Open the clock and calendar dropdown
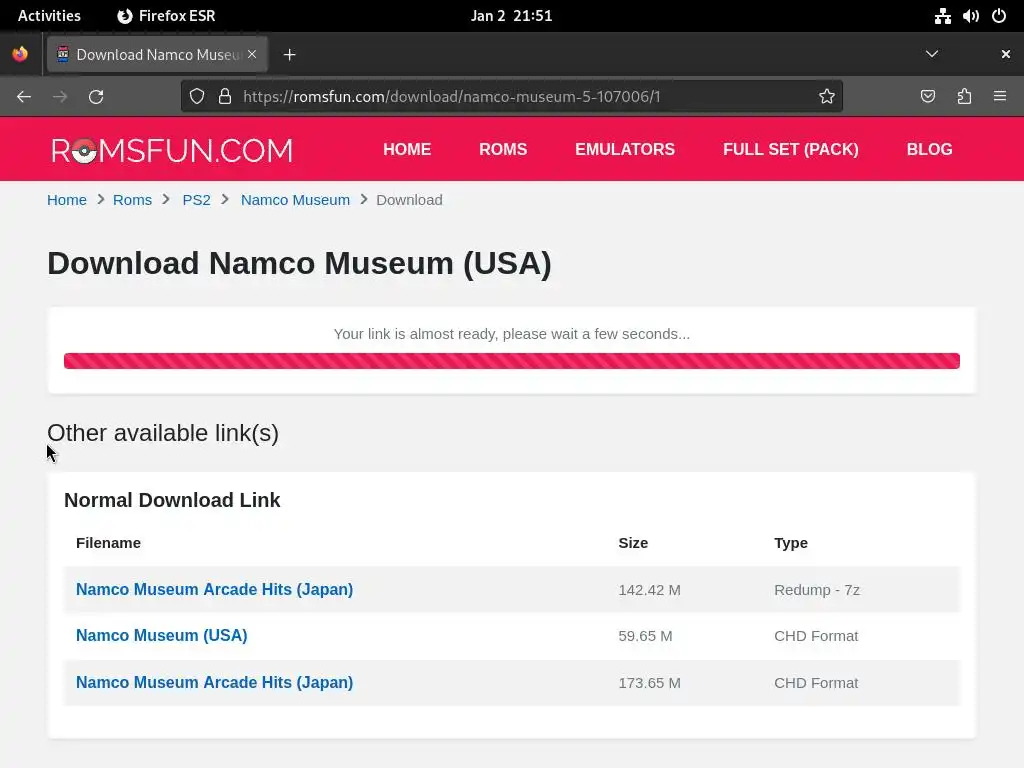Screen dimensions: 1024x768 [x=511, y=16]
